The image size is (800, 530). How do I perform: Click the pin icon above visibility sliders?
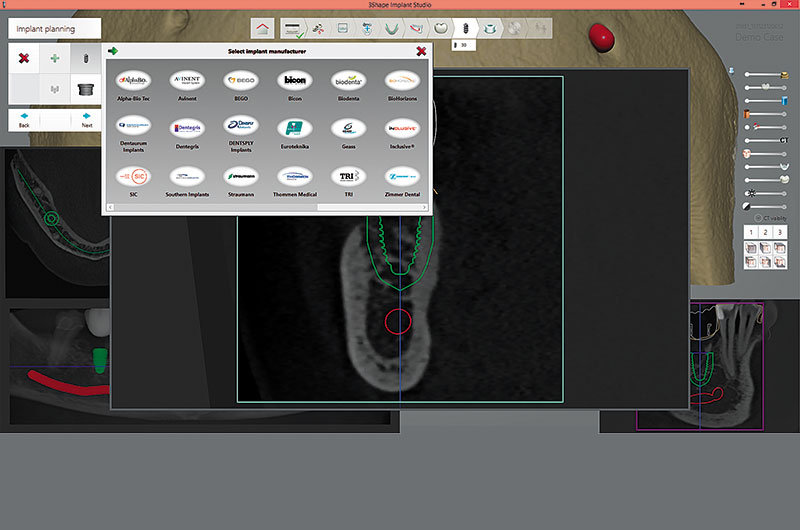click(731, 71)
